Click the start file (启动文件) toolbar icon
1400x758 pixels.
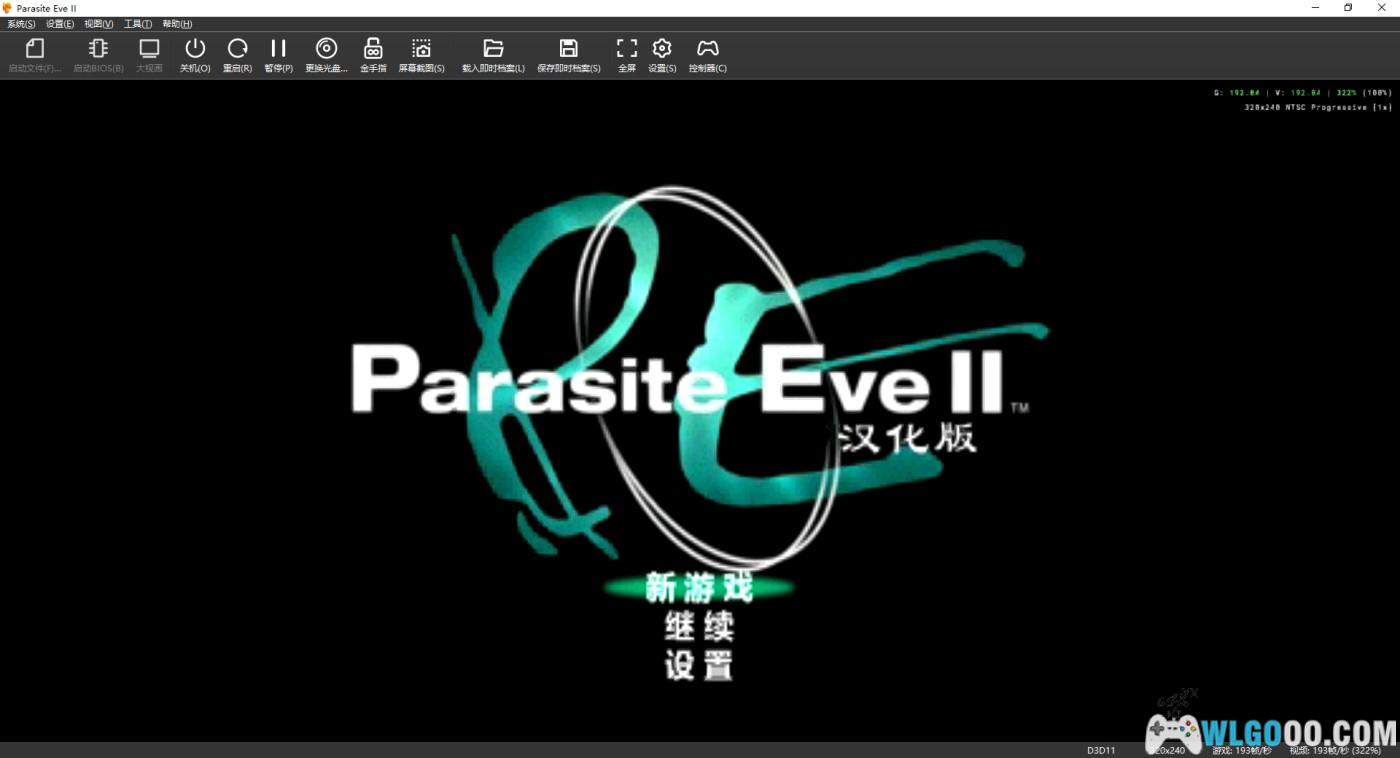[35, 49]
